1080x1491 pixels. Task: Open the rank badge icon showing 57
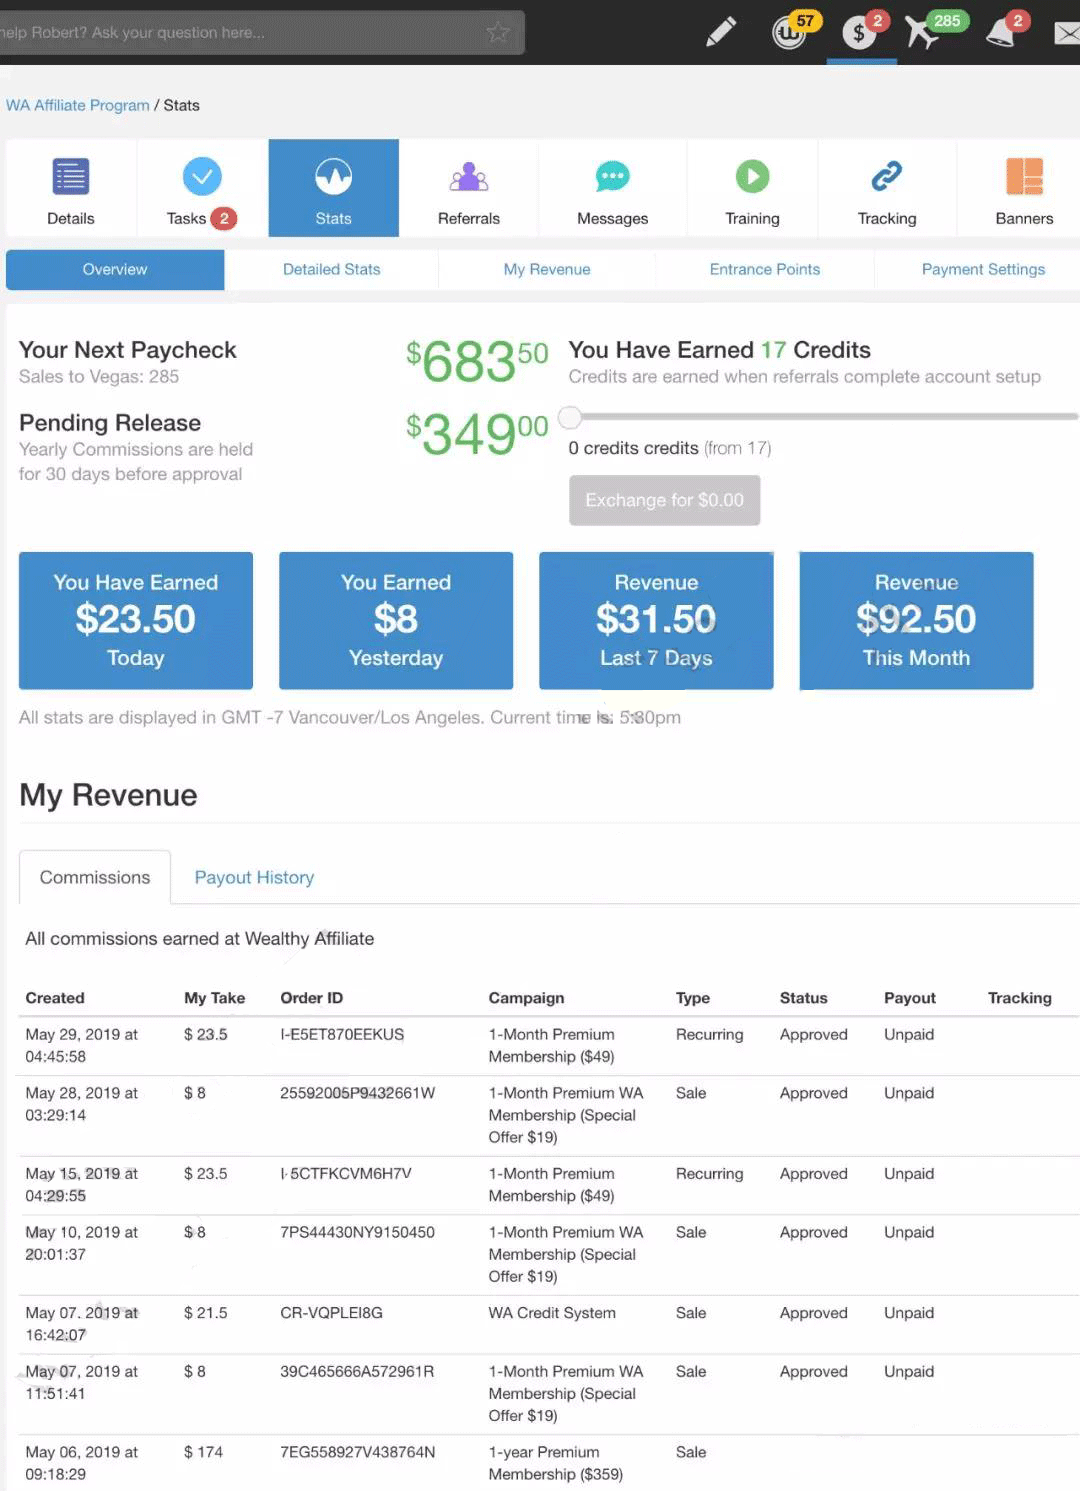[790, 32]
